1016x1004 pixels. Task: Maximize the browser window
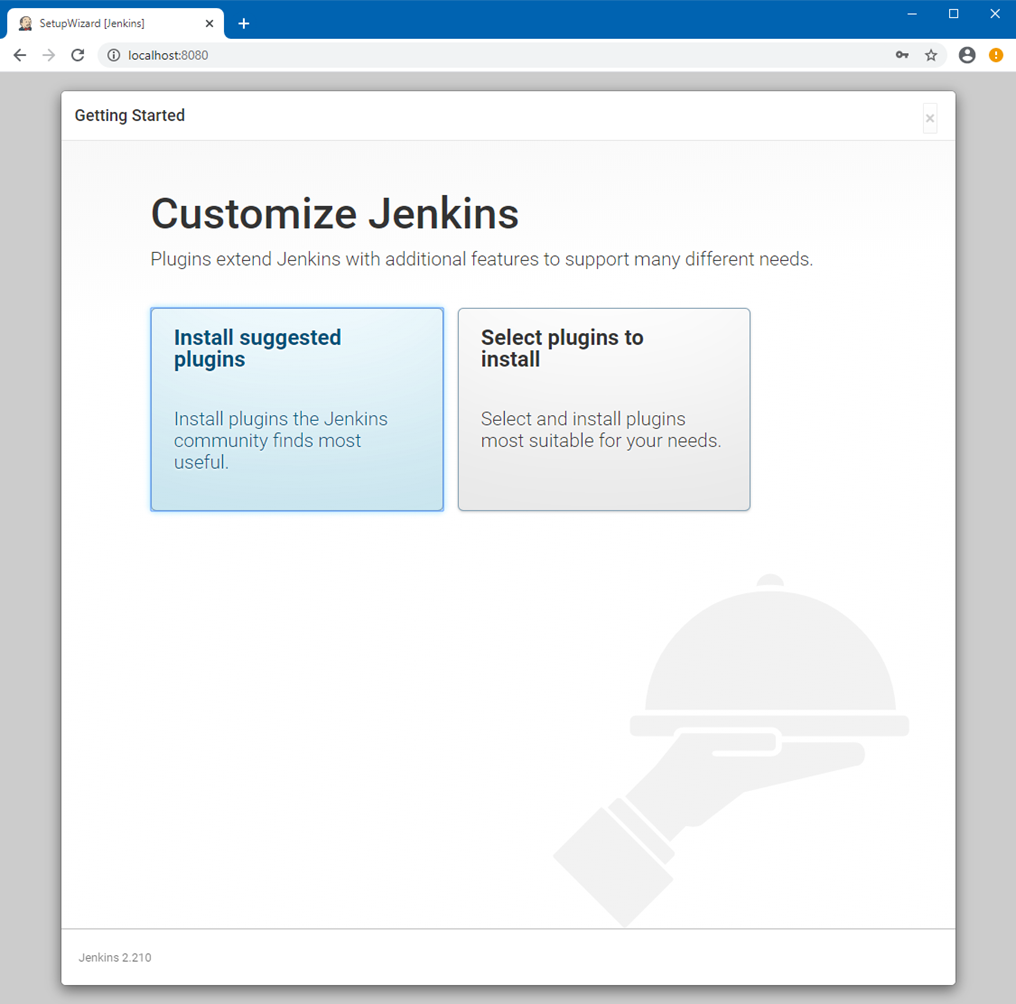pyautogui.click(x=953, y=14)
